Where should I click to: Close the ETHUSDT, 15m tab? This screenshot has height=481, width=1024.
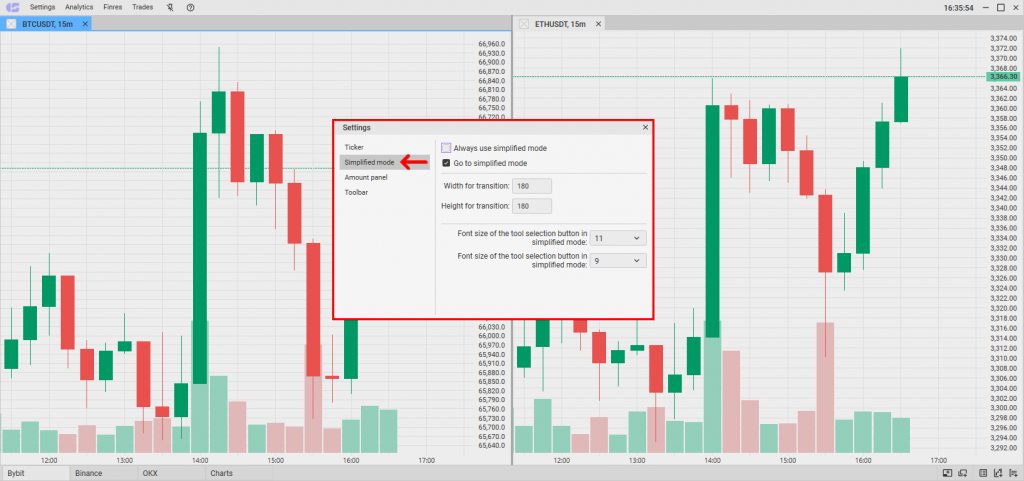tap(598, 24)
